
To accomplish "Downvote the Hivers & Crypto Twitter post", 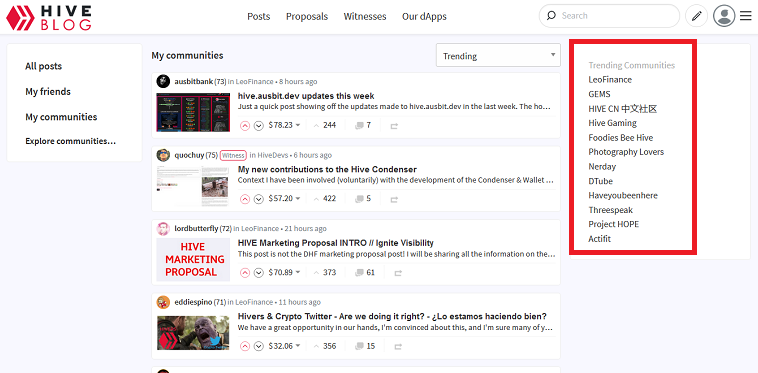I will pos(259,346).
